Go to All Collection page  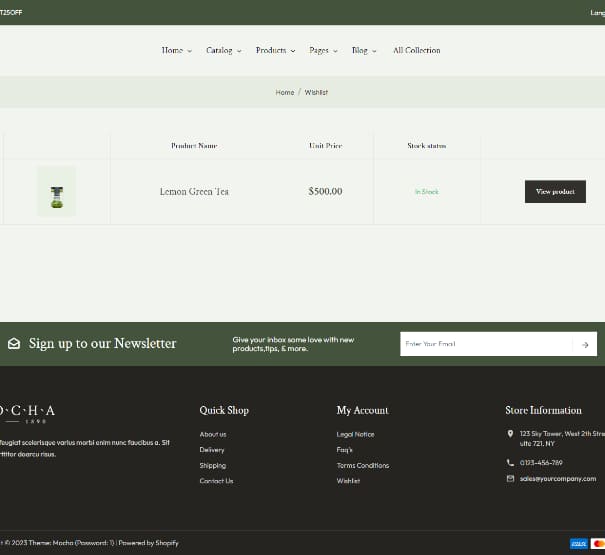(416, 50)
